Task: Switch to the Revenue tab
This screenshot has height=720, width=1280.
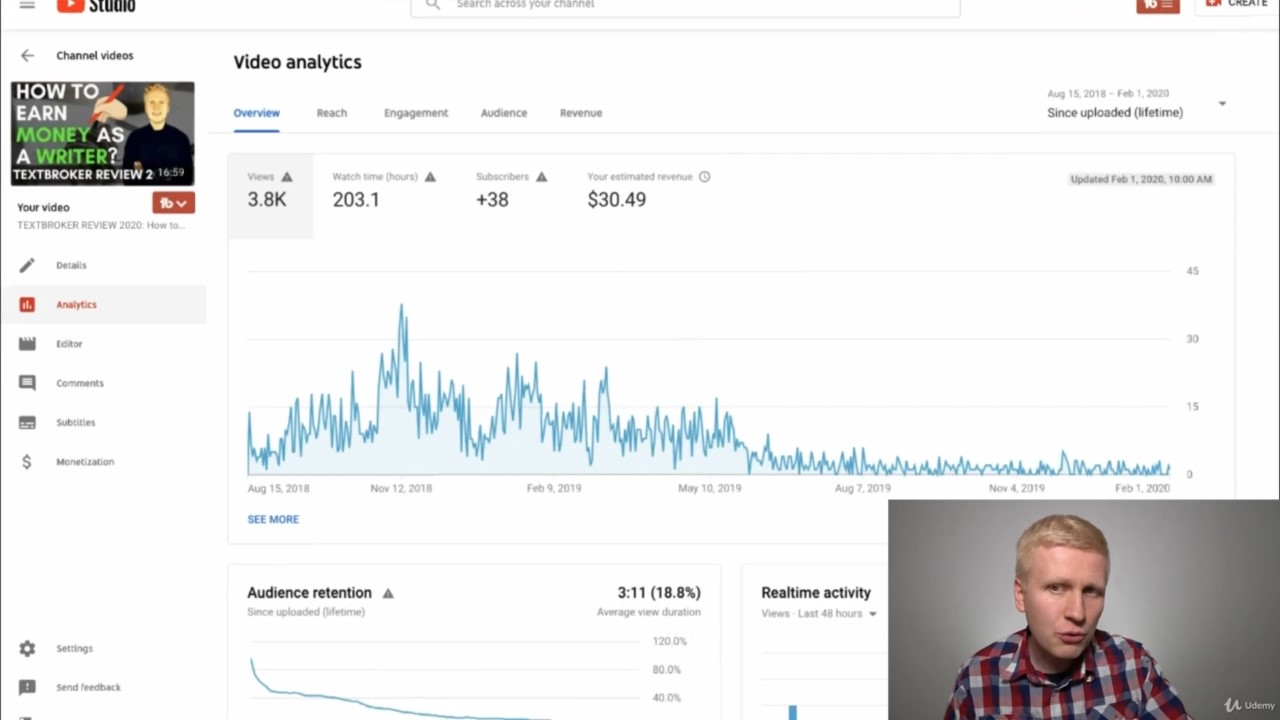Action: point(581,113)
